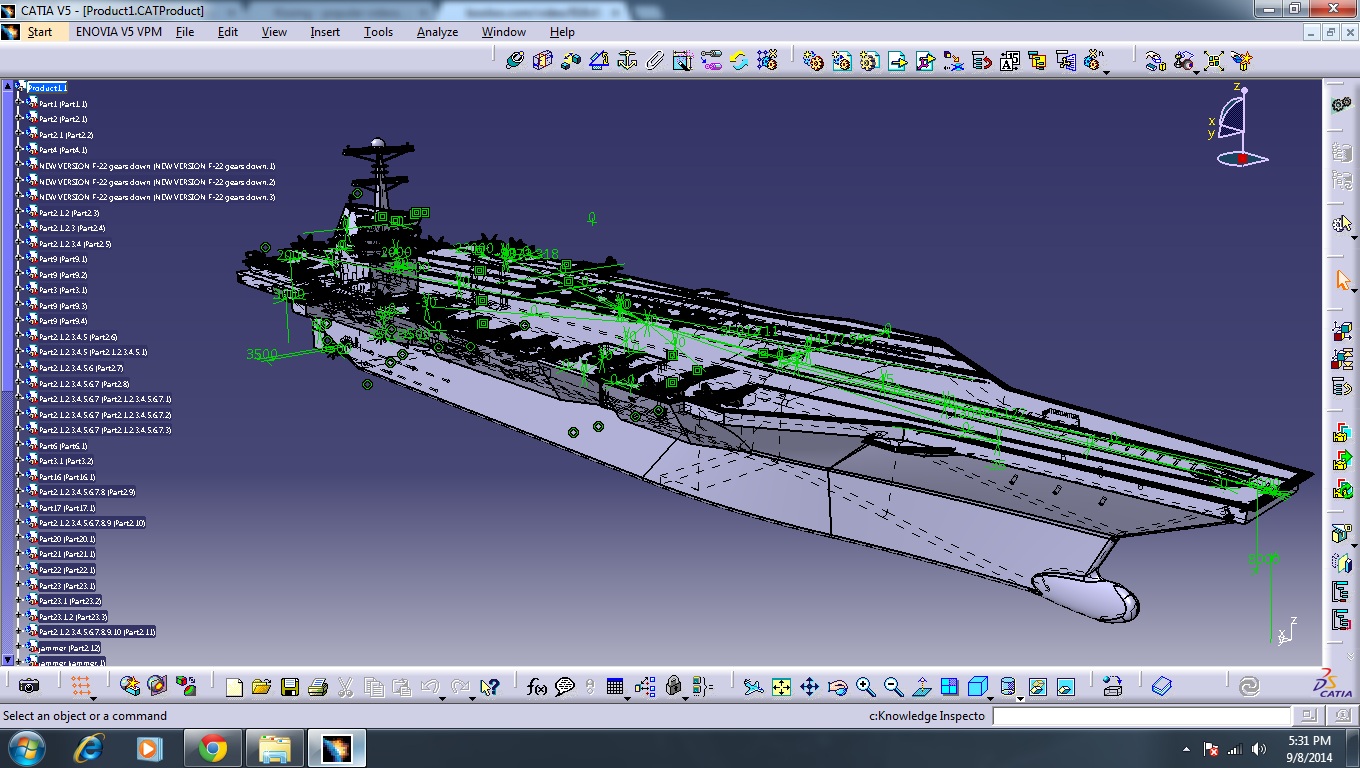Image resolution: width=1360 pixels, height=768 pixels.
Task: Click the What's This help icon
Action: (489, 687)
